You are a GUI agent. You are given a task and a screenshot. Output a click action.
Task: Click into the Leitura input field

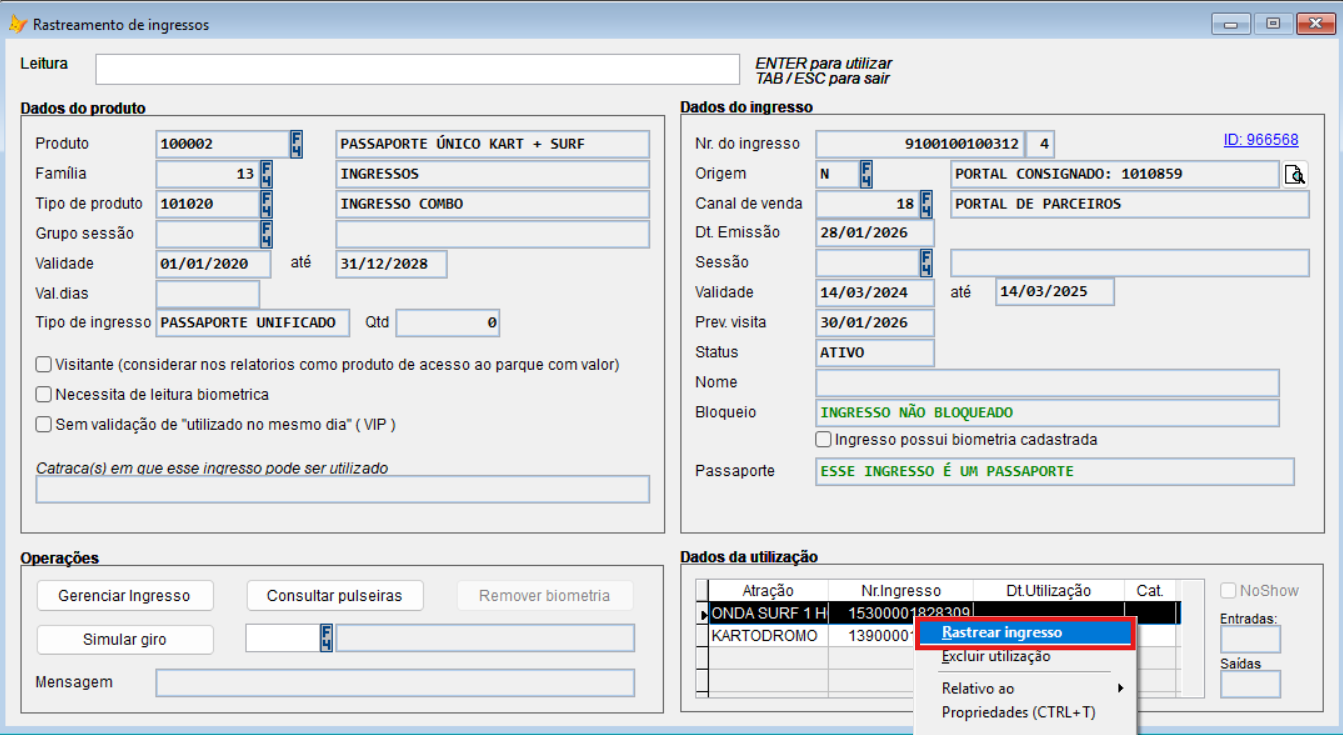pos(416,69)
